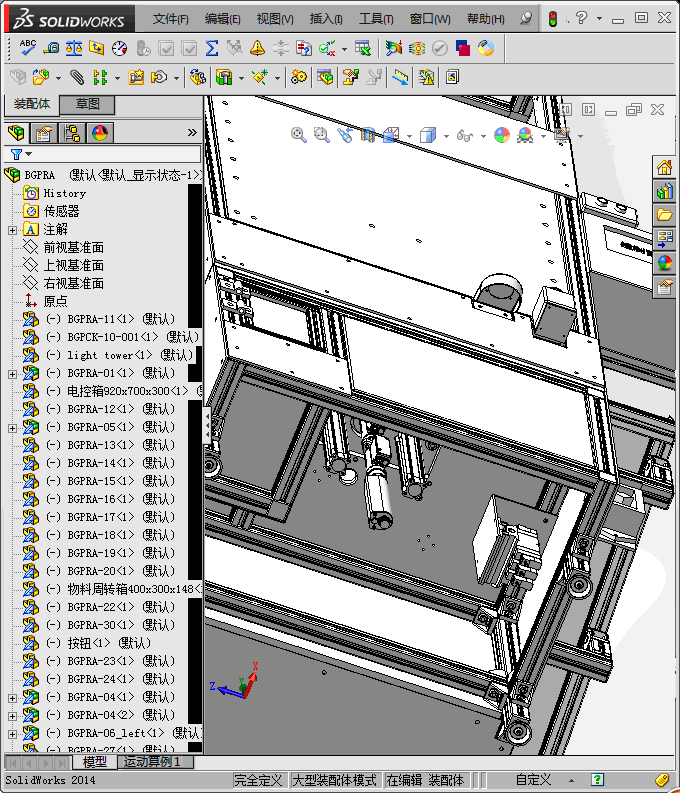The width and height of the screenshot is (680, 793).
Task: Expand hidden panel tabs with double chevron
Action: (192, 133)
